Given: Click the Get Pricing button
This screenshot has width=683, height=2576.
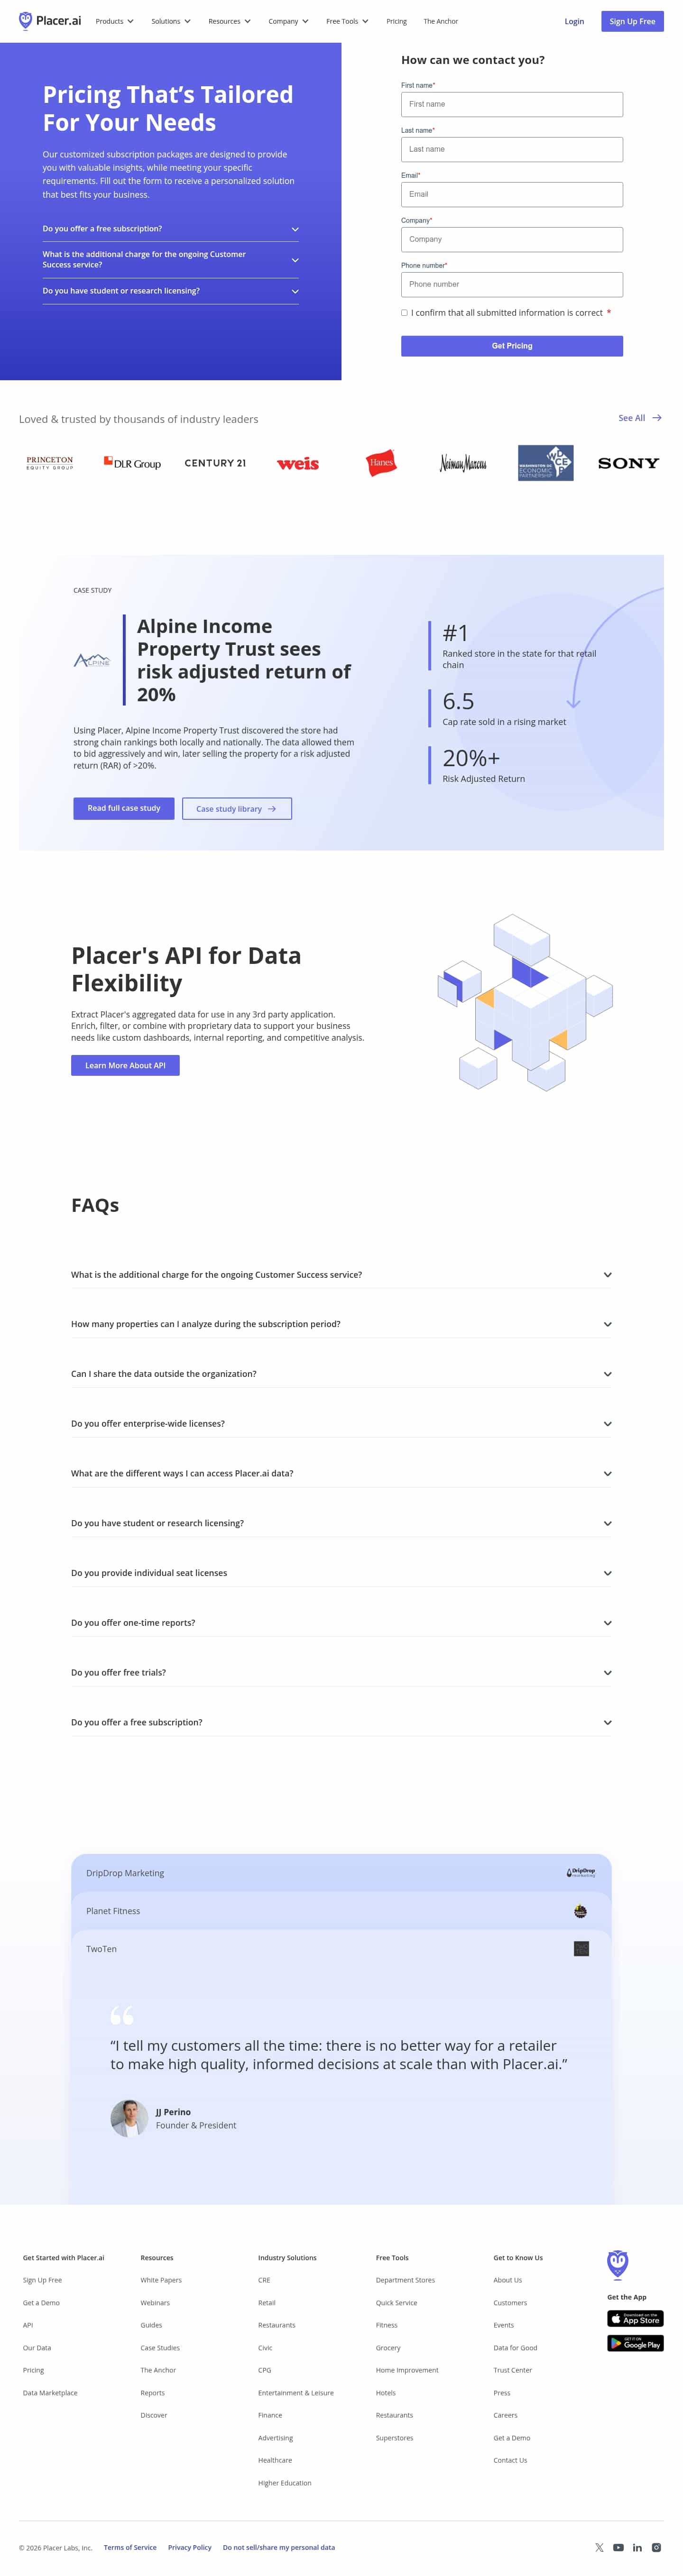Looking at the screenshot, I should 511,346.
